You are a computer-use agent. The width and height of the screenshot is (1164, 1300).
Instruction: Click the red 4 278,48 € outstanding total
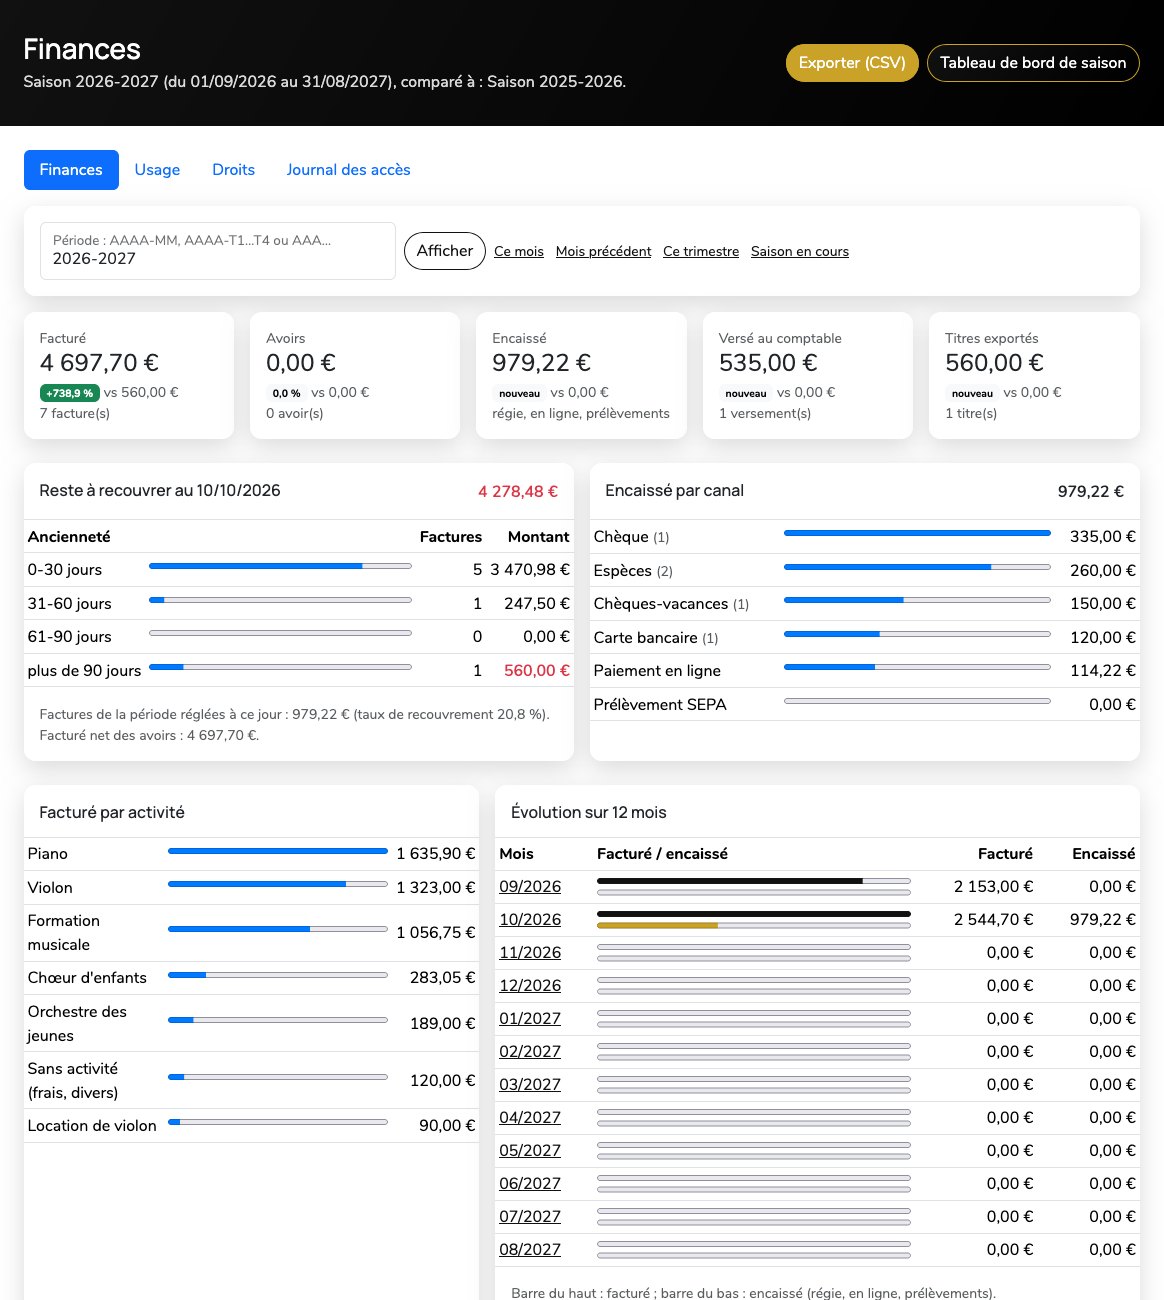518,492
